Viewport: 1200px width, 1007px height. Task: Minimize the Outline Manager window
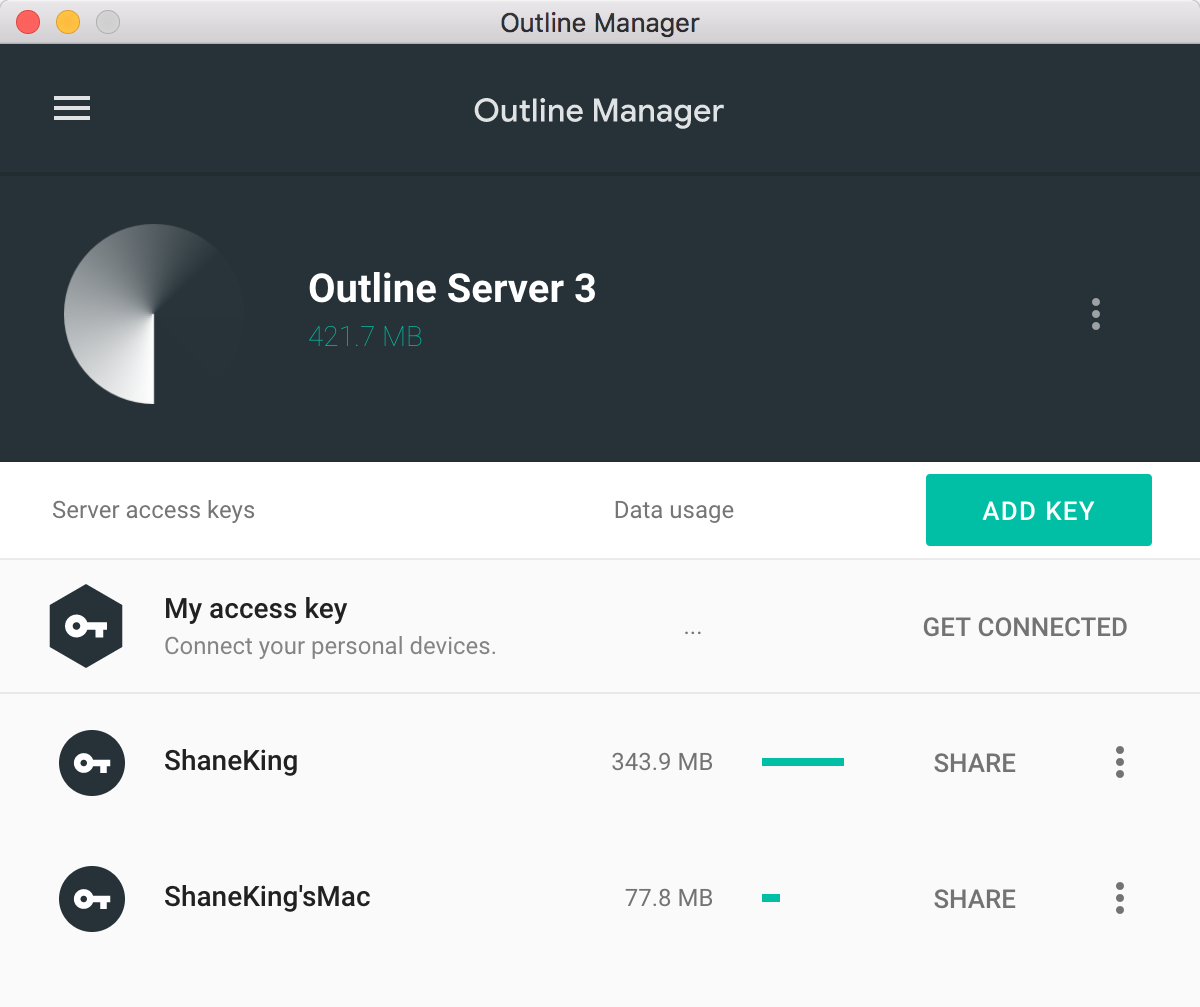[68, 22]
